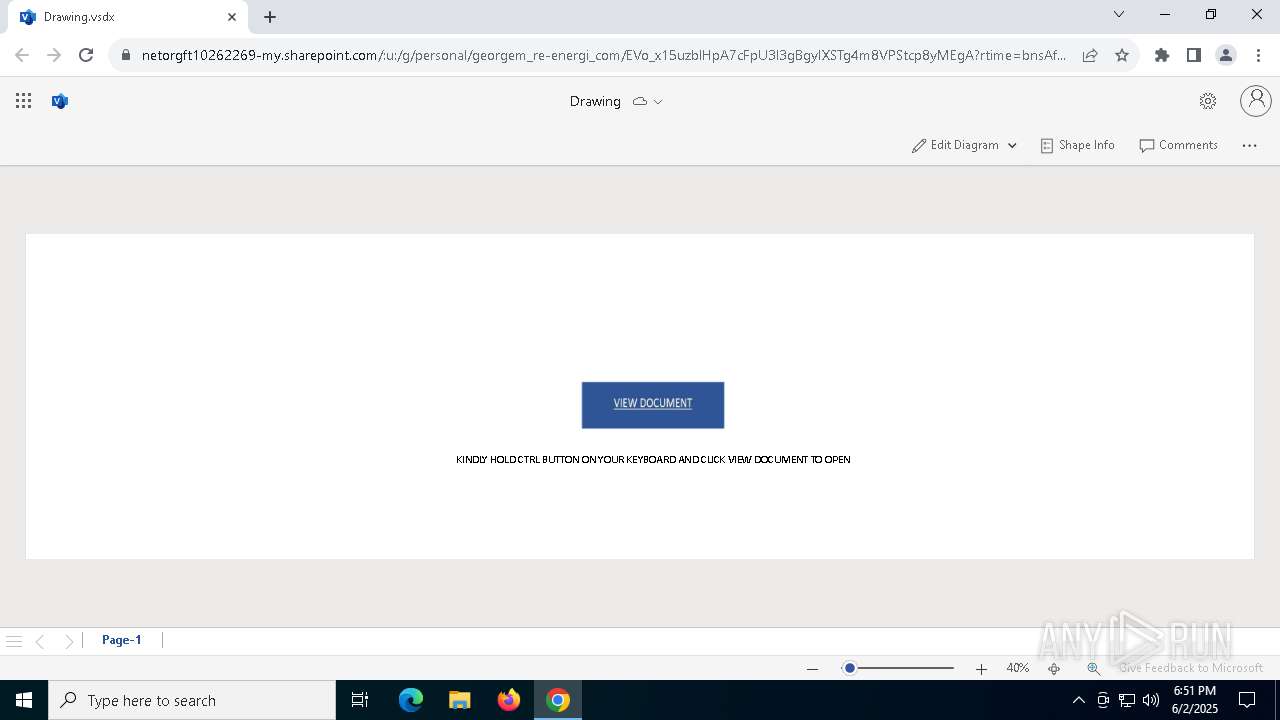Open the taskbar clock and date

click(x=1195, y=700)
